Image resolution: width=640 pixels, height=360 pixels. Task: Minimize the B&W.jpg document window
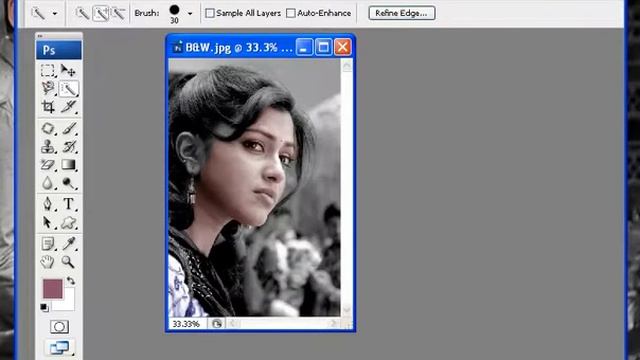click(304, 47)
